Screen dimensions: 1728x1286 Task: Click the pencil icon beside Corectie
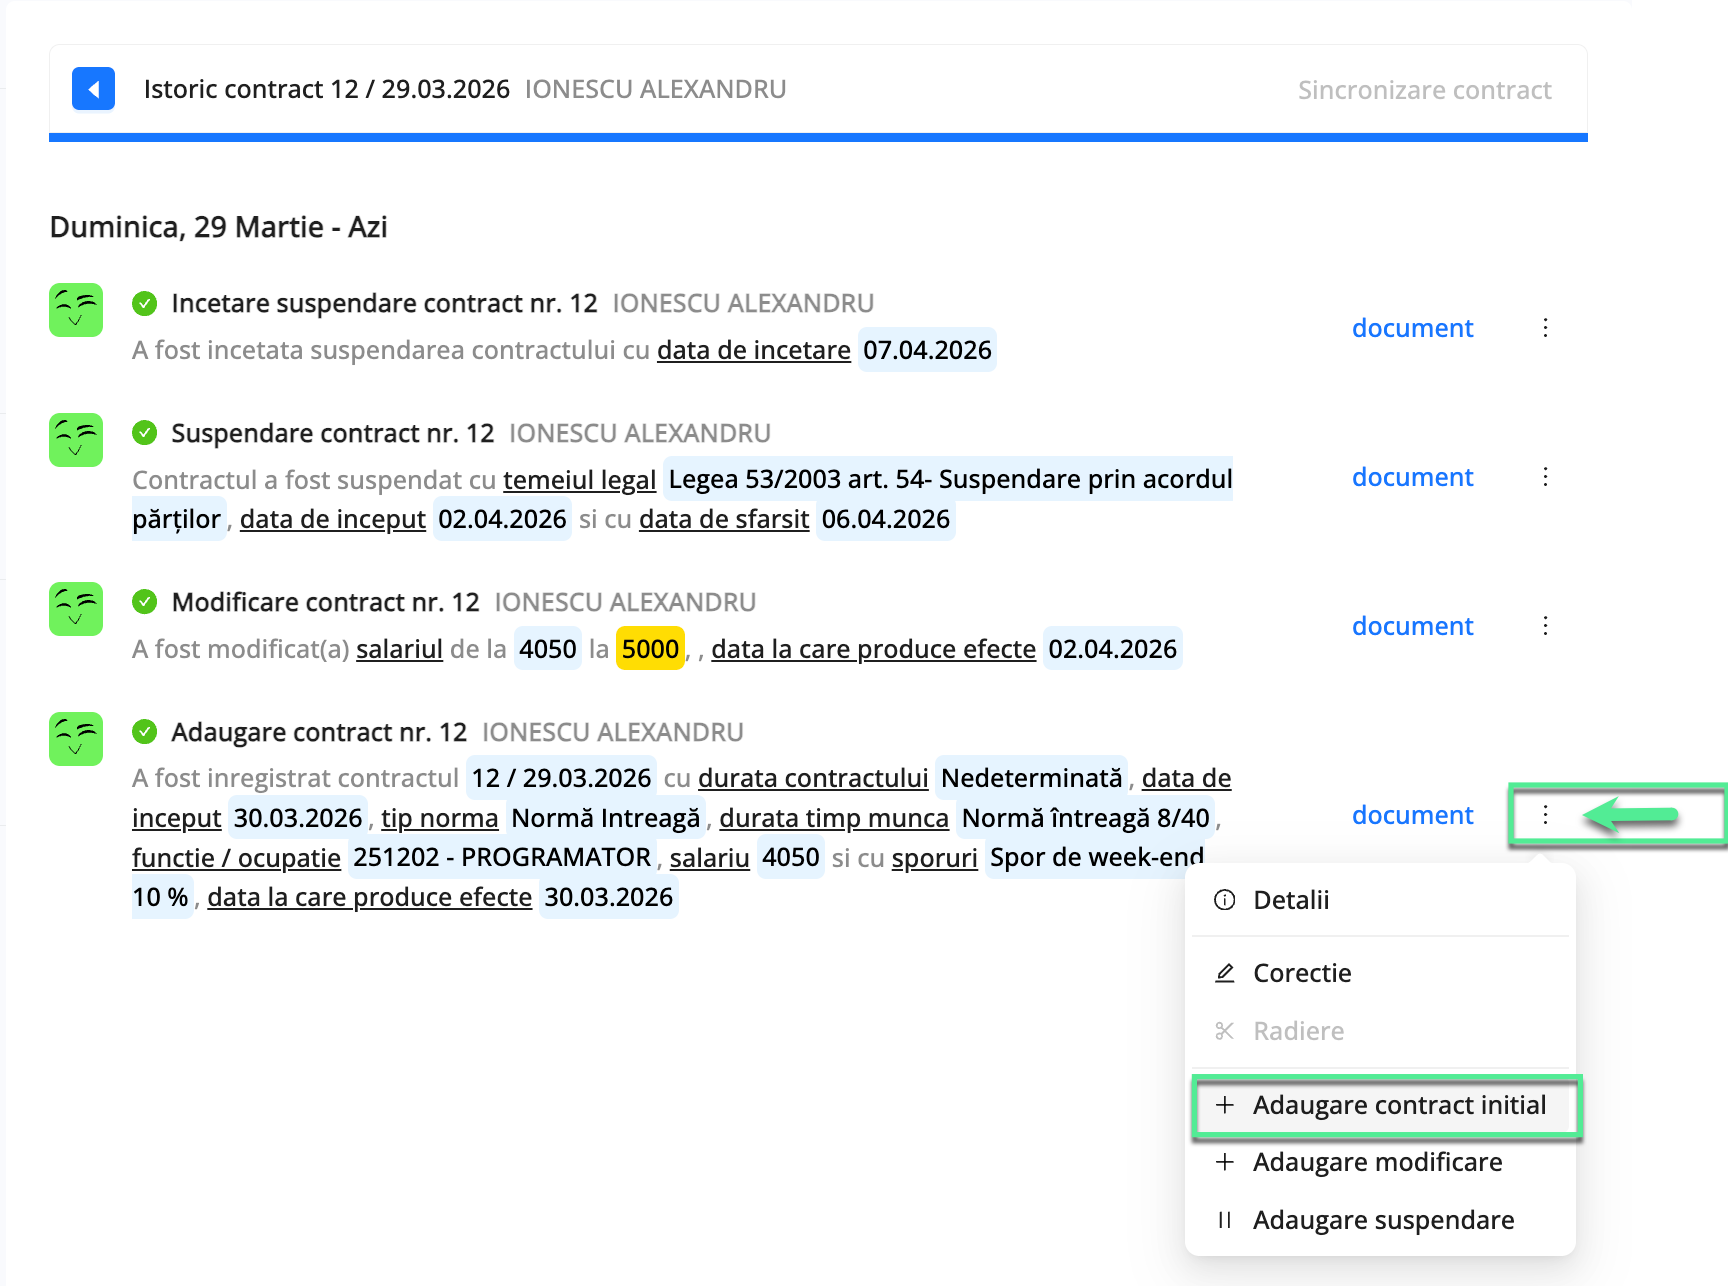[x=1224, y=972]
